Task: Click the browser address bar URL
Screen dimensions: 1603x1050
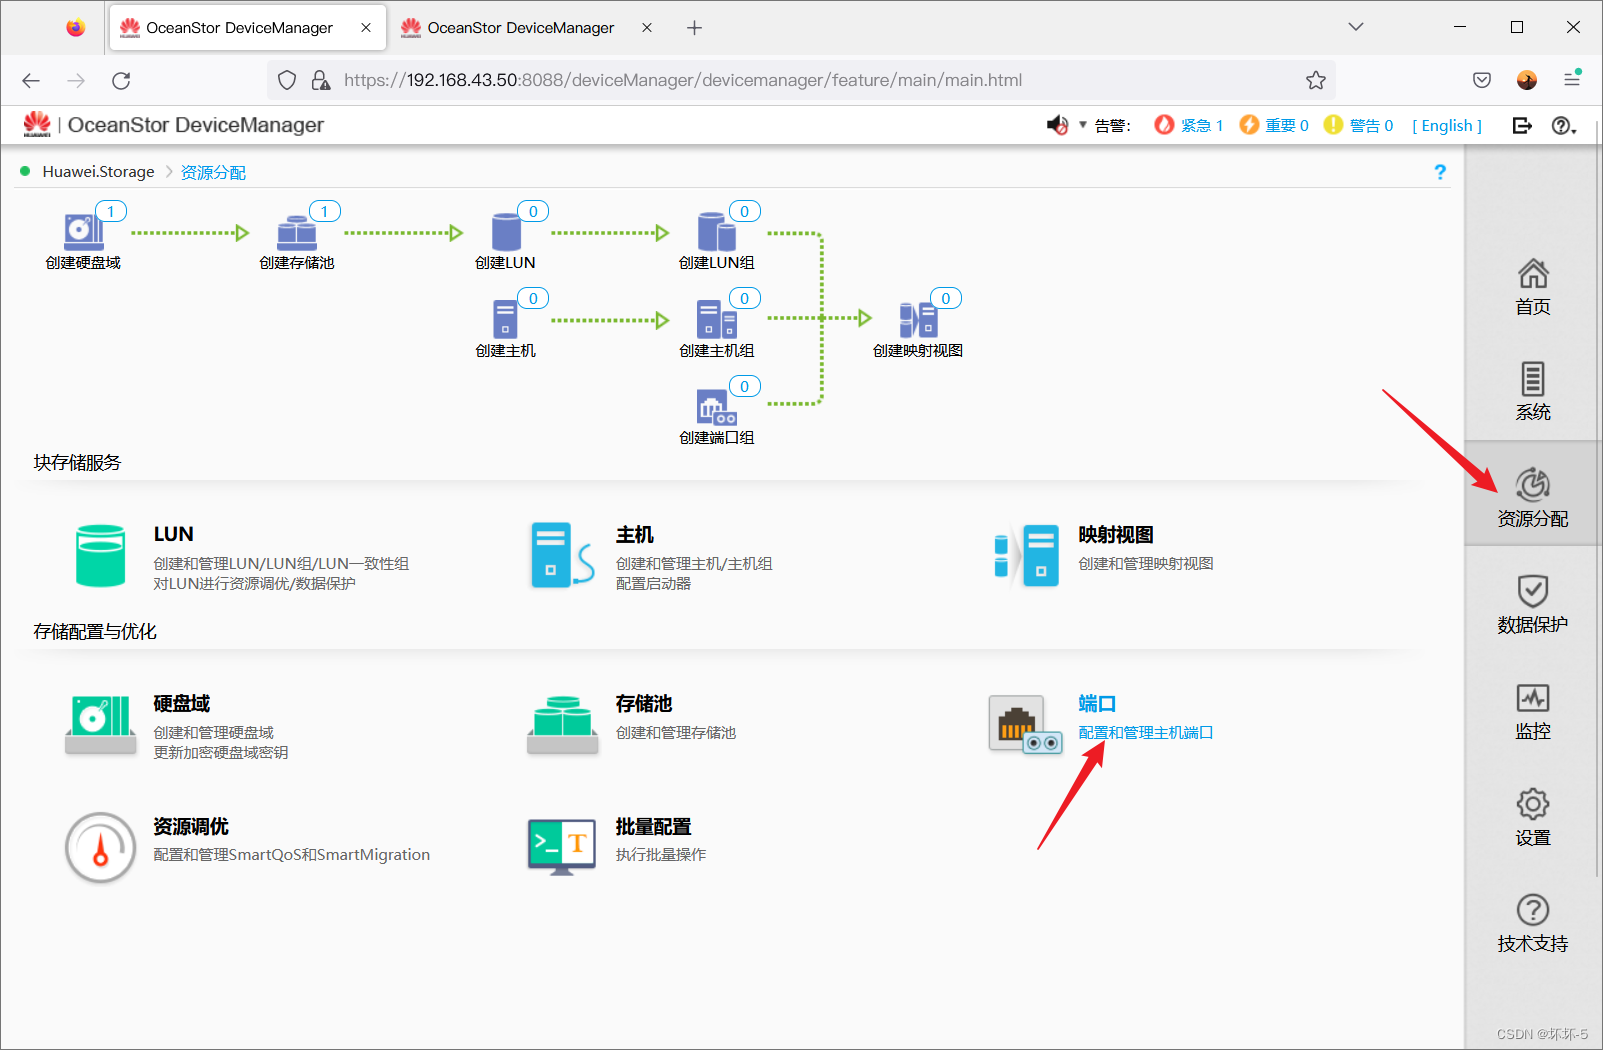Action: 683,80
